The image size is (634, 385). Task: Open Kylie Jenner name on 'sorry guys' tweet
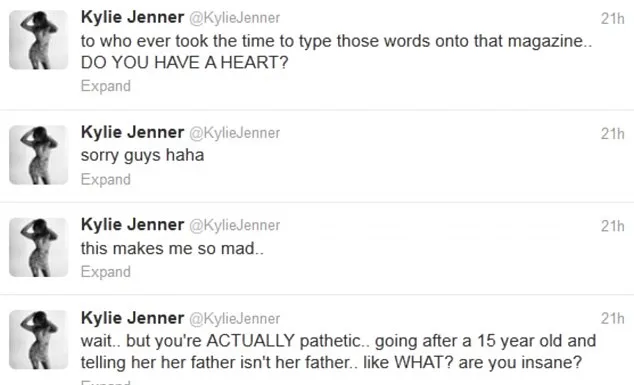tap(132, 132)
